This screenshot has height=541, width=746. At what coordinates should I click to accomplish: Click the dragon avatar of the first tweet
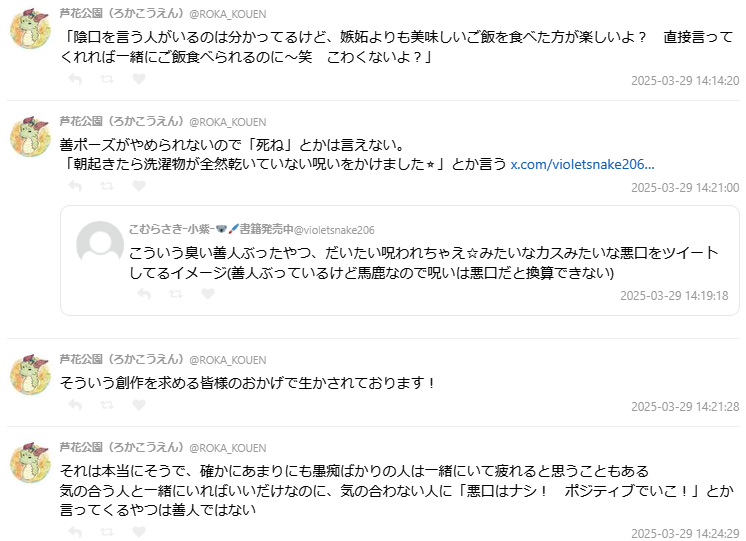point(30,31)
